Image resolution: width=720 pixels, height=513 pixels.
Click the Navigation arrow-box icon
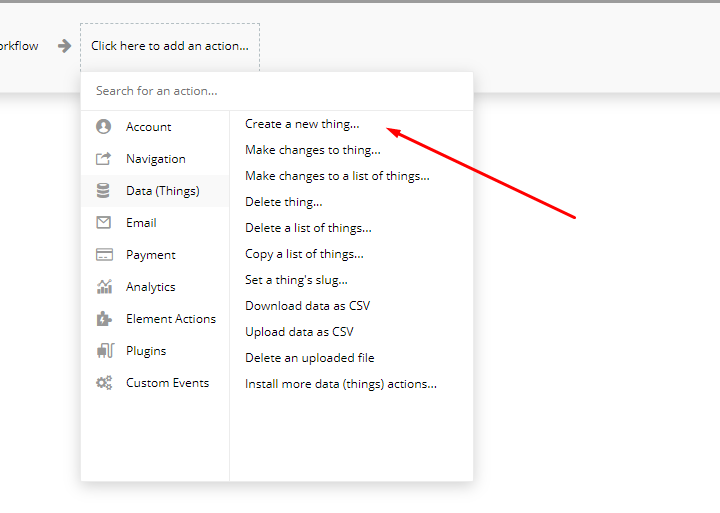click(103, 158)
